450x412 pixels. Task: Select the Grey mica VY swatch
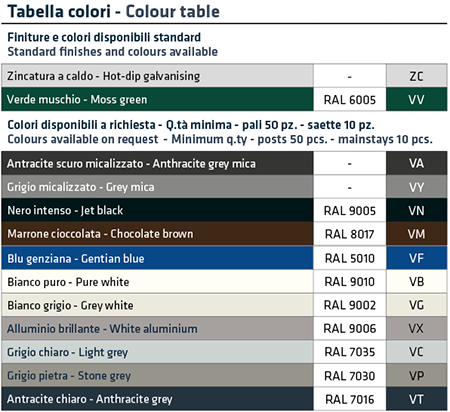(x=416, y=187)
